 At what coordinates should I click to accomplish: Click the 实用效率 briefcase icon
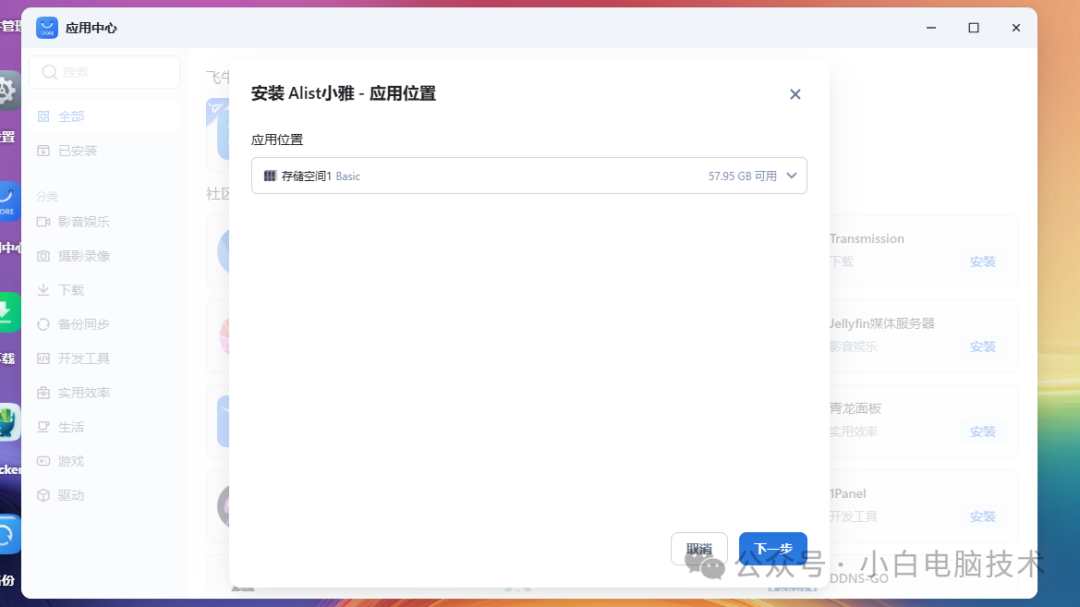[x=43, y=393]
